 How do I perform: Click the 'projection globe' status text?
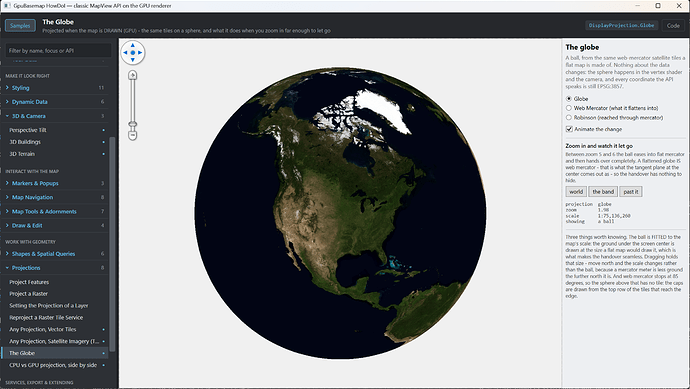588,204
